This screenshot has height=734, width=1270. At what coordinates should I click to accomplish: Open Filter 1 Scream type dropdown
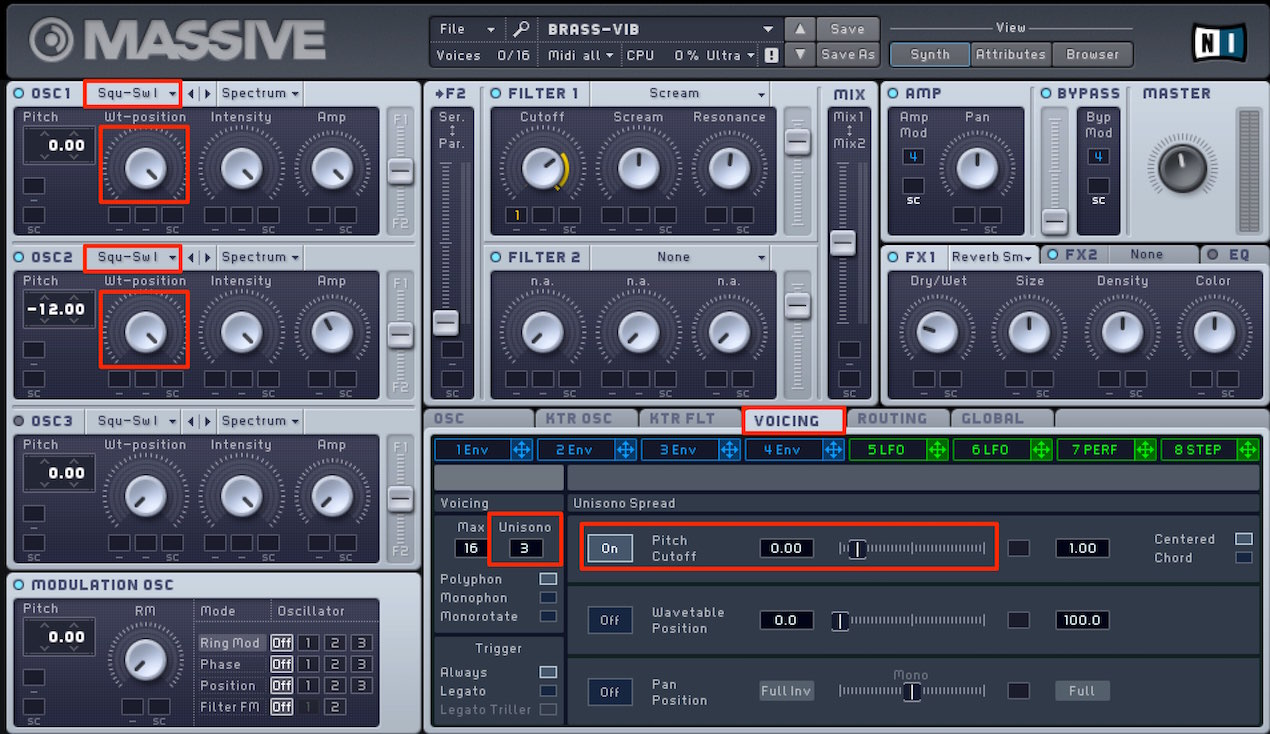click(x=679, y=93)
